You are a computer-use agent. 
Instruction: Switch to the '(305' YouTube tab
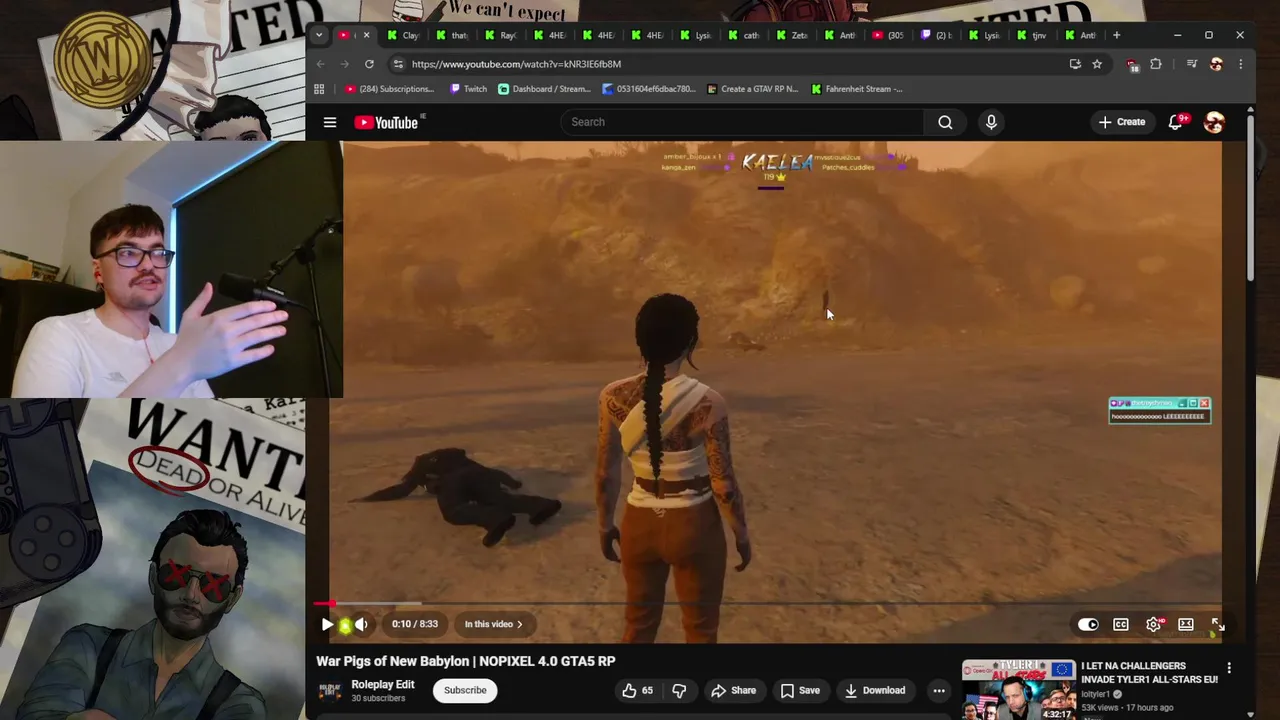889,35
